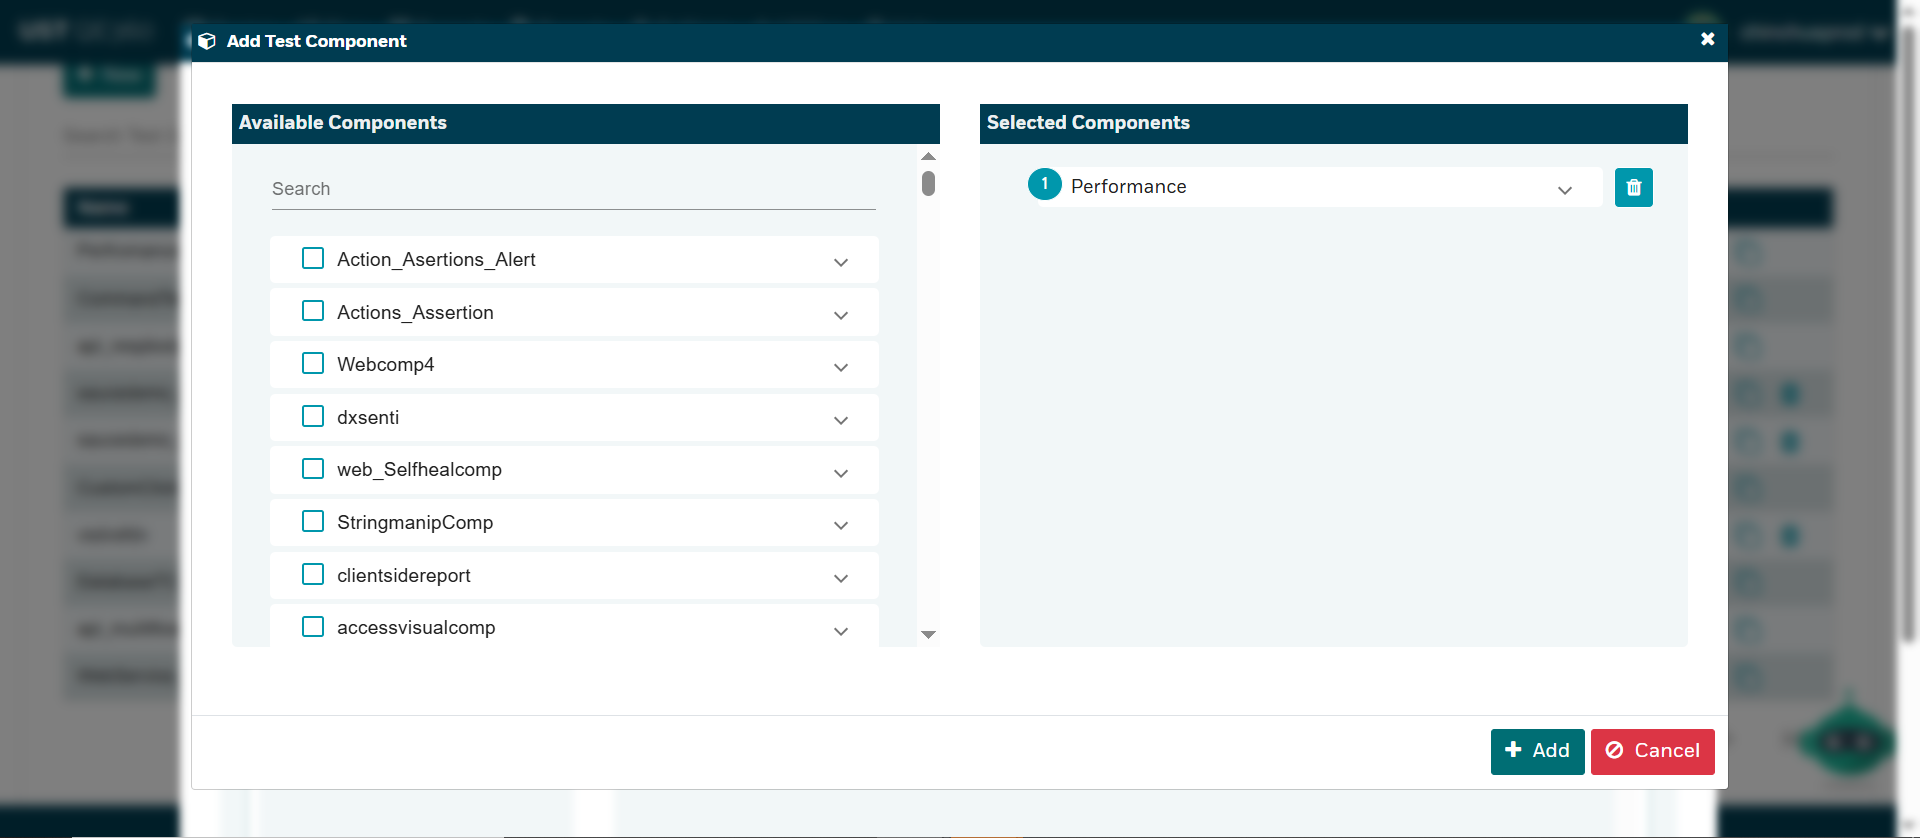
Task: Expand the Webcomp4 component details
Action: (x=841, y=367)
